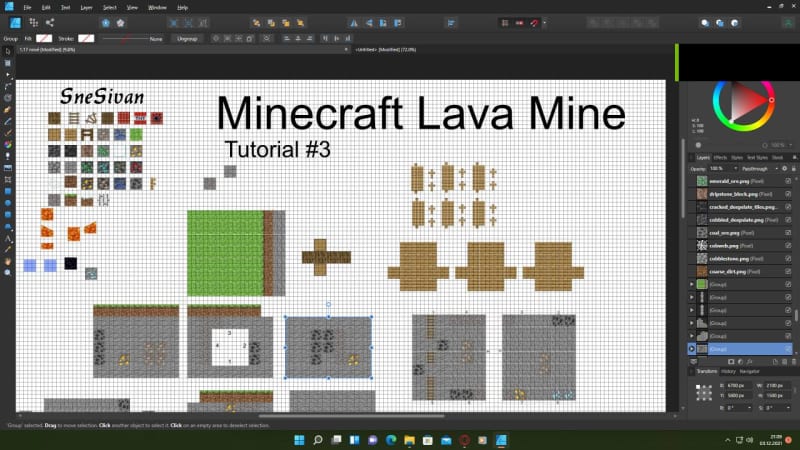Switch to Pixel persona icon
Image resolution: width=800 pixels, height=450 pixels.
34,23
